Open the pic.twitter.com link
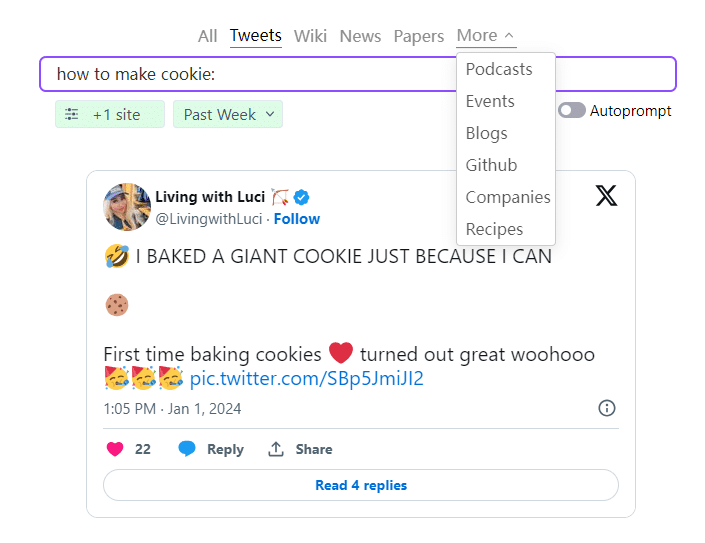705x543 pixels. tap(306, 379)
